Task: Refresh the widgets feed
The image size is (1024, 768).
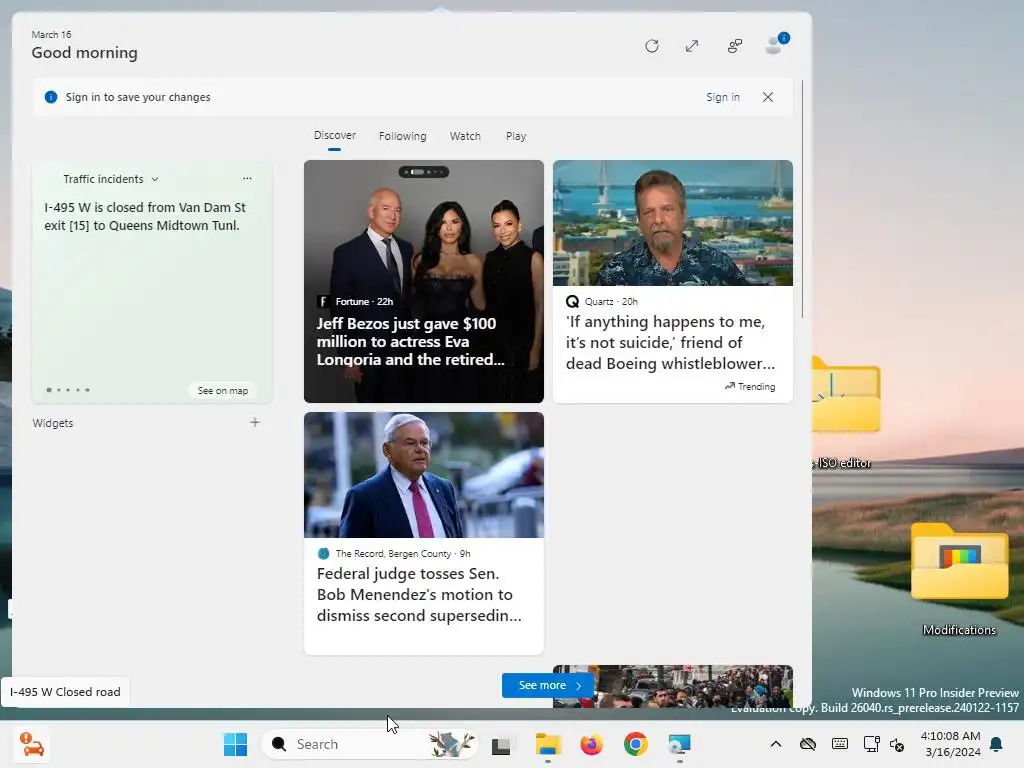Action: [652, 46]
